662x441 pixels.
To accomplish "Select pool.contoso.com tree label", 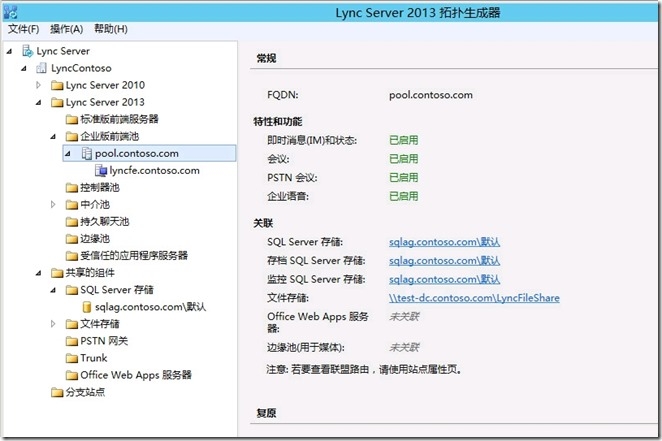I will tap(137, 153).
